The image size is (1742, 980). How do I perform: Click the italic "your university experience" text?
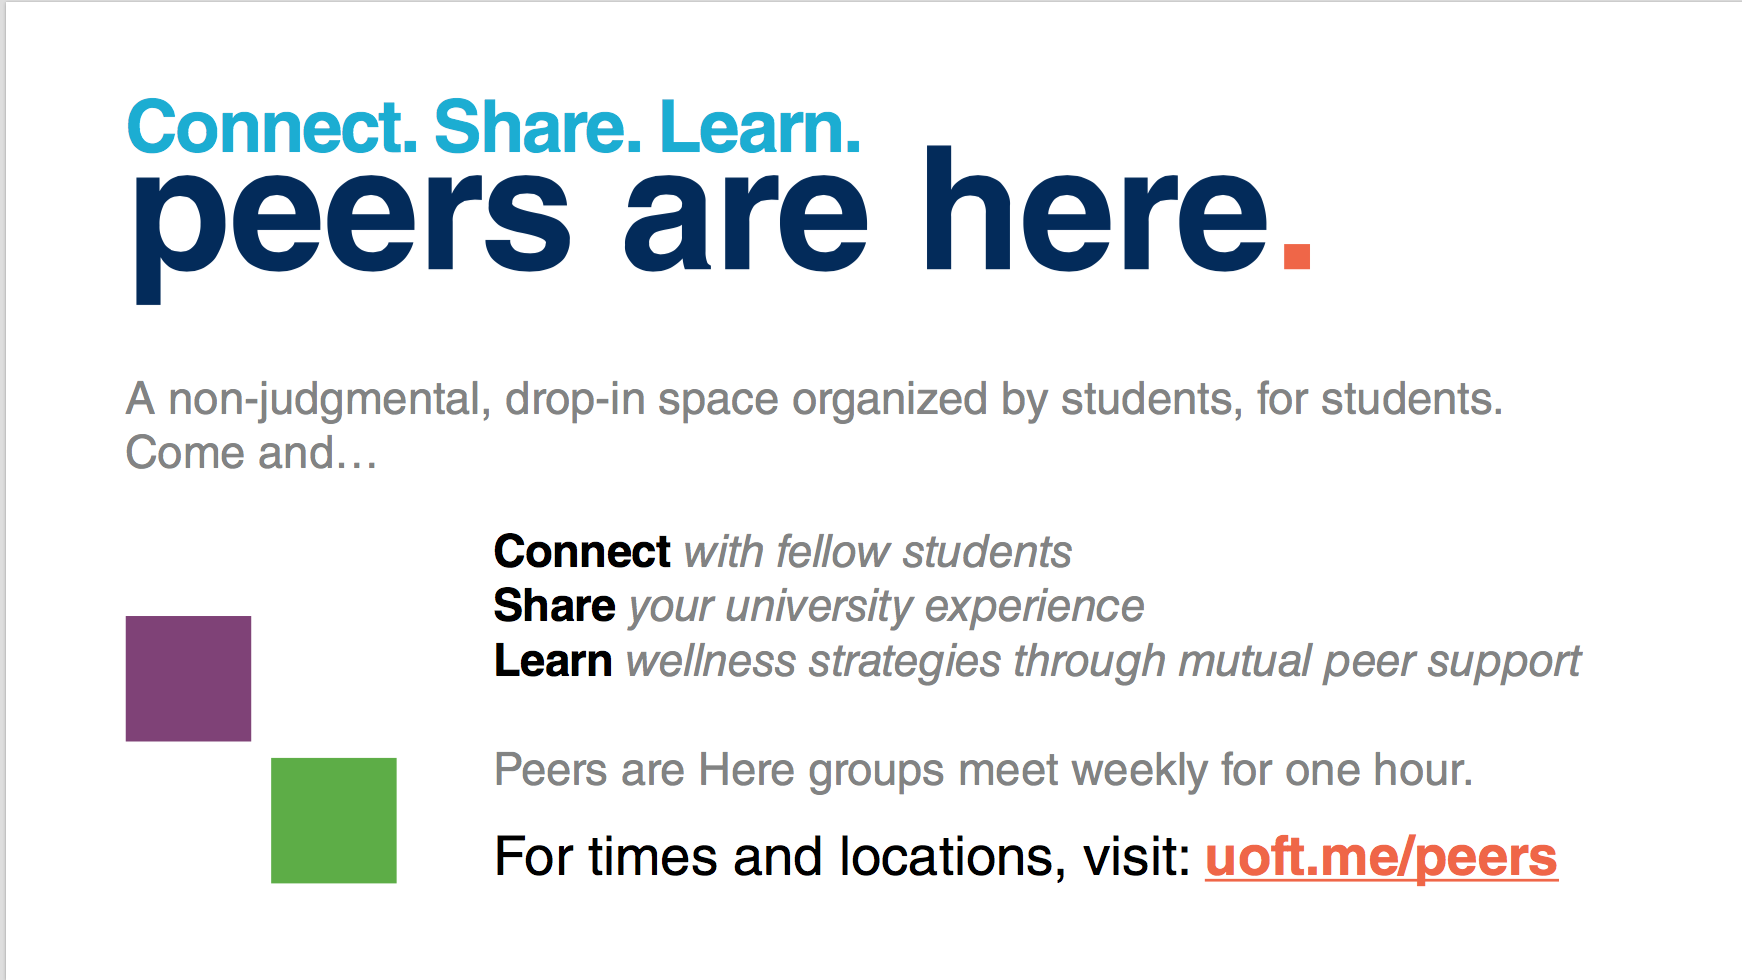click(x=885, y=606)
